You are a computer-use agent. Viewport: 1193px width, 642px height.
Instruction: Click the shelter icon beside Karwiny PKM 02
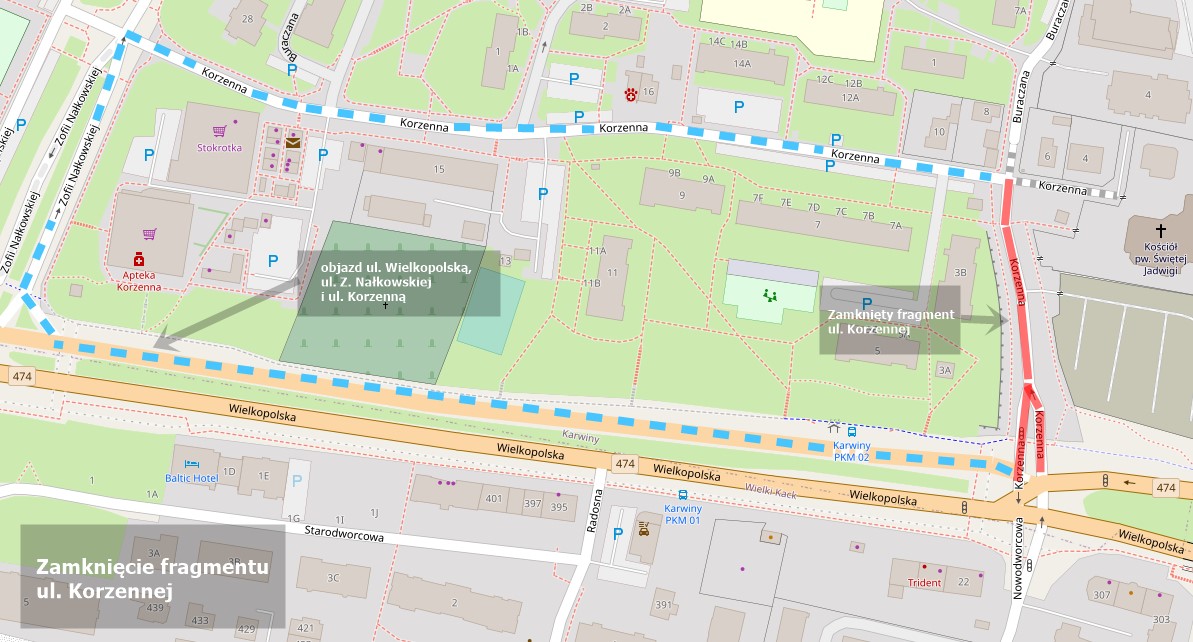click(833, 430)
